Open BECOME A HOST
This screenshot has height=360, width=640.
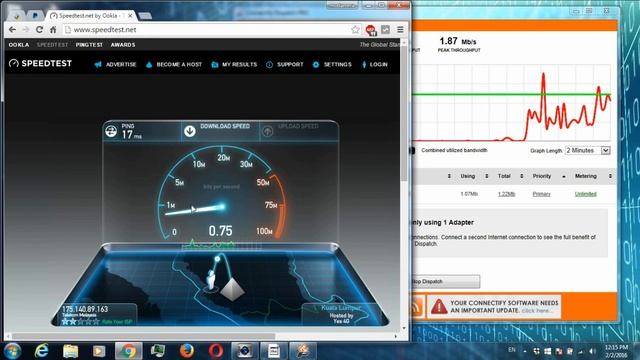pyautogui.click(x=174, y=64)
